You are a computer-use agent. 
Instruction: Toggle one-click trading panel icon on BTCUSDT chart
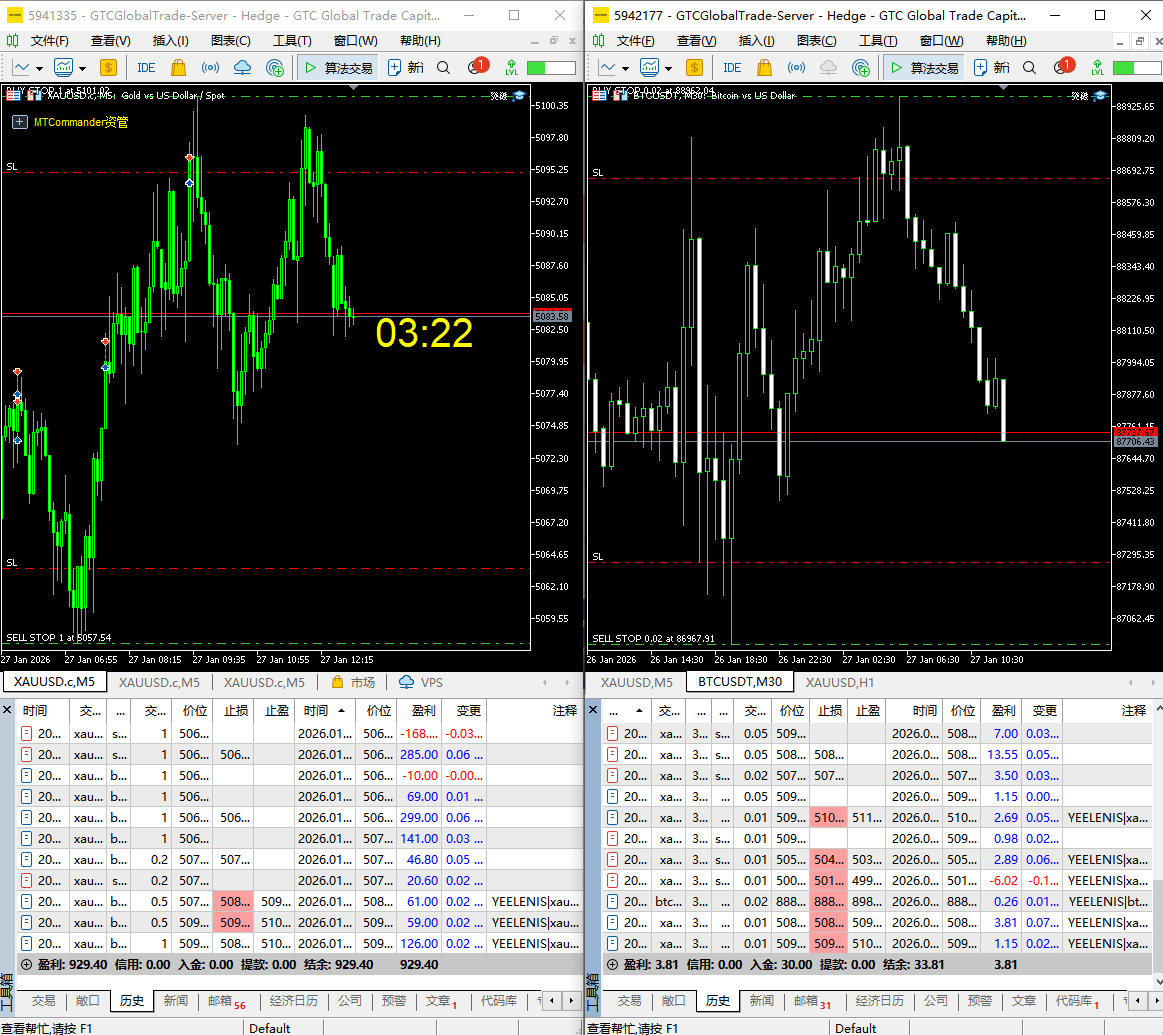click(x=599, y=95)
